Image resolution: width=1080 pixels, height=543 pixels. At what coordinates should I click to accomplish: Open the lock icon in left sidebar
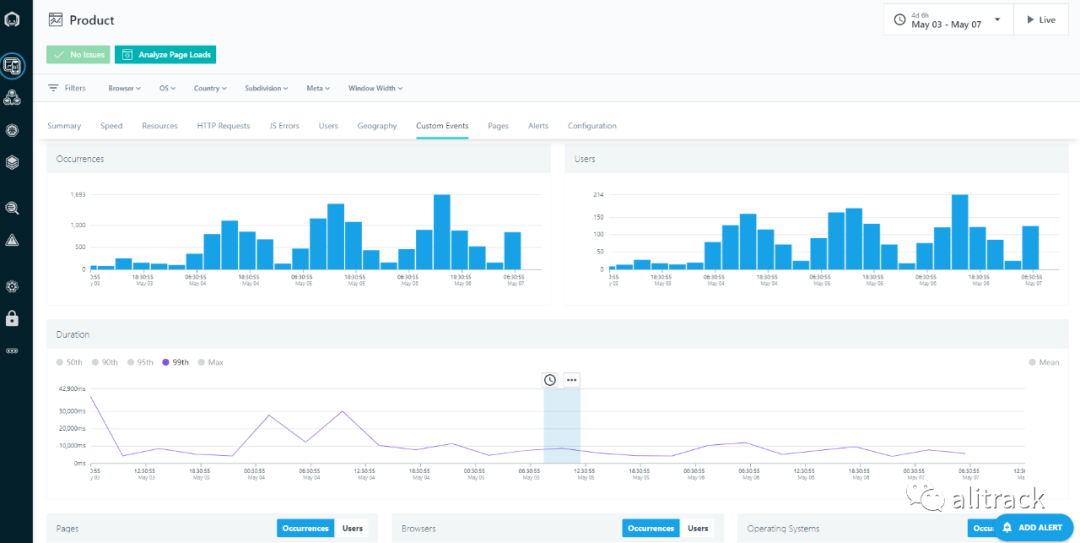click(12, 318)
